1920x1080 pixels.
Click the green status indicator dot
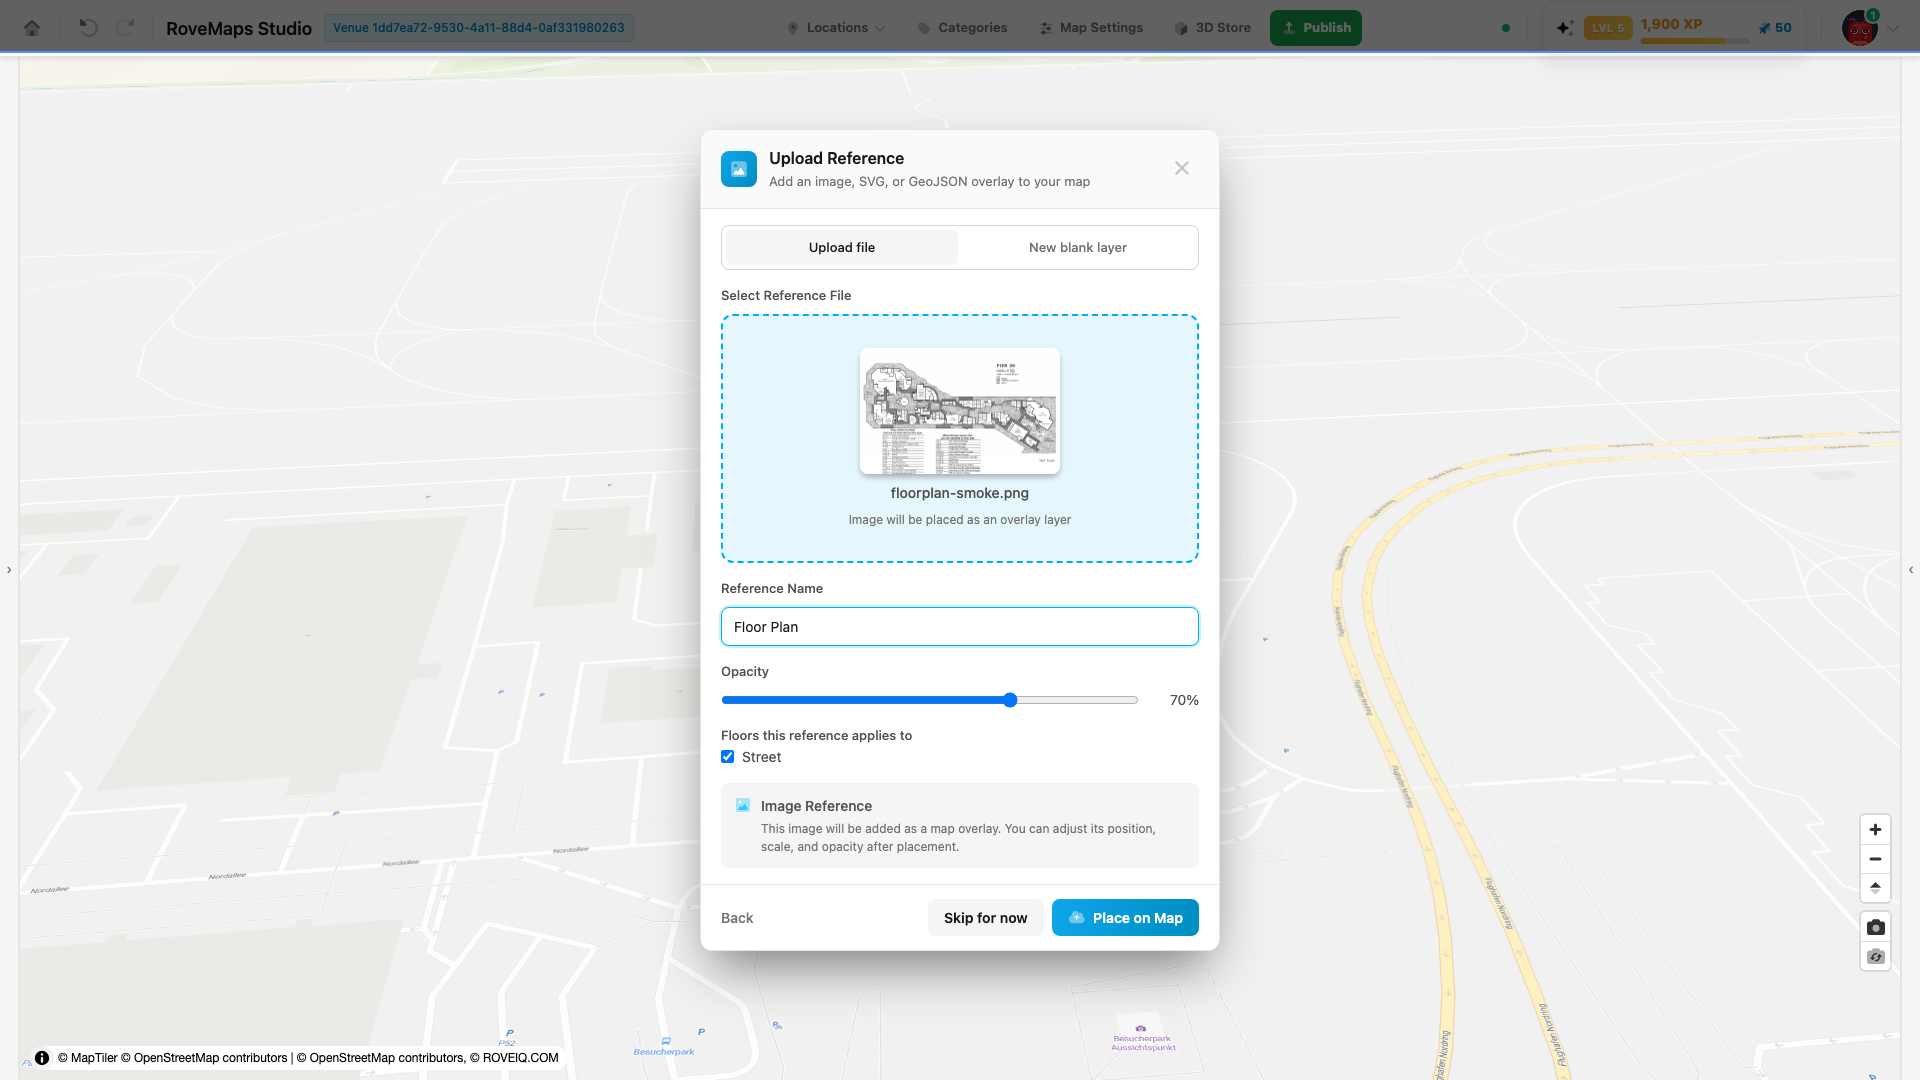click(1506, 28)
